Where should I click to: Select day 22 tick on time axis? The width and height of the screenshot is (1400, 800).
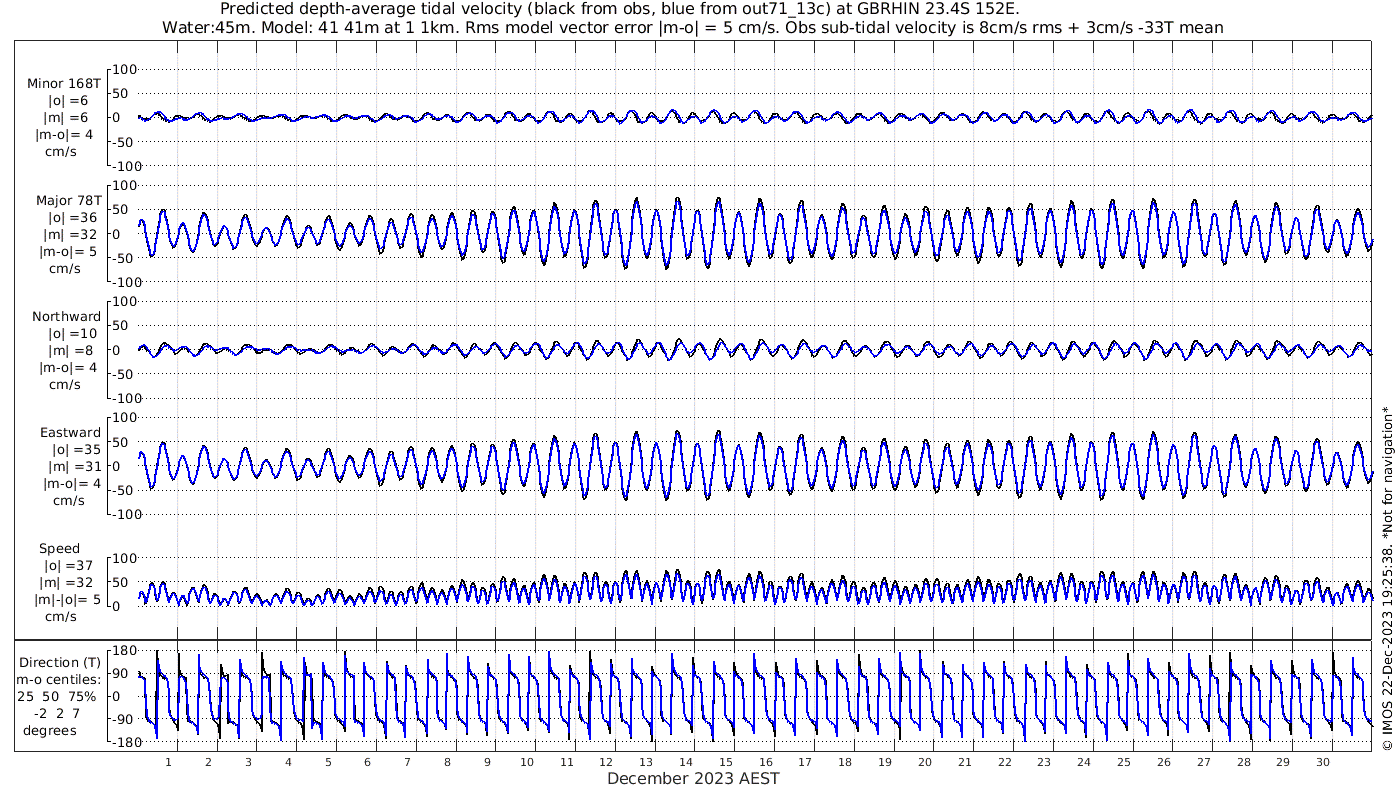(1004, 762)
